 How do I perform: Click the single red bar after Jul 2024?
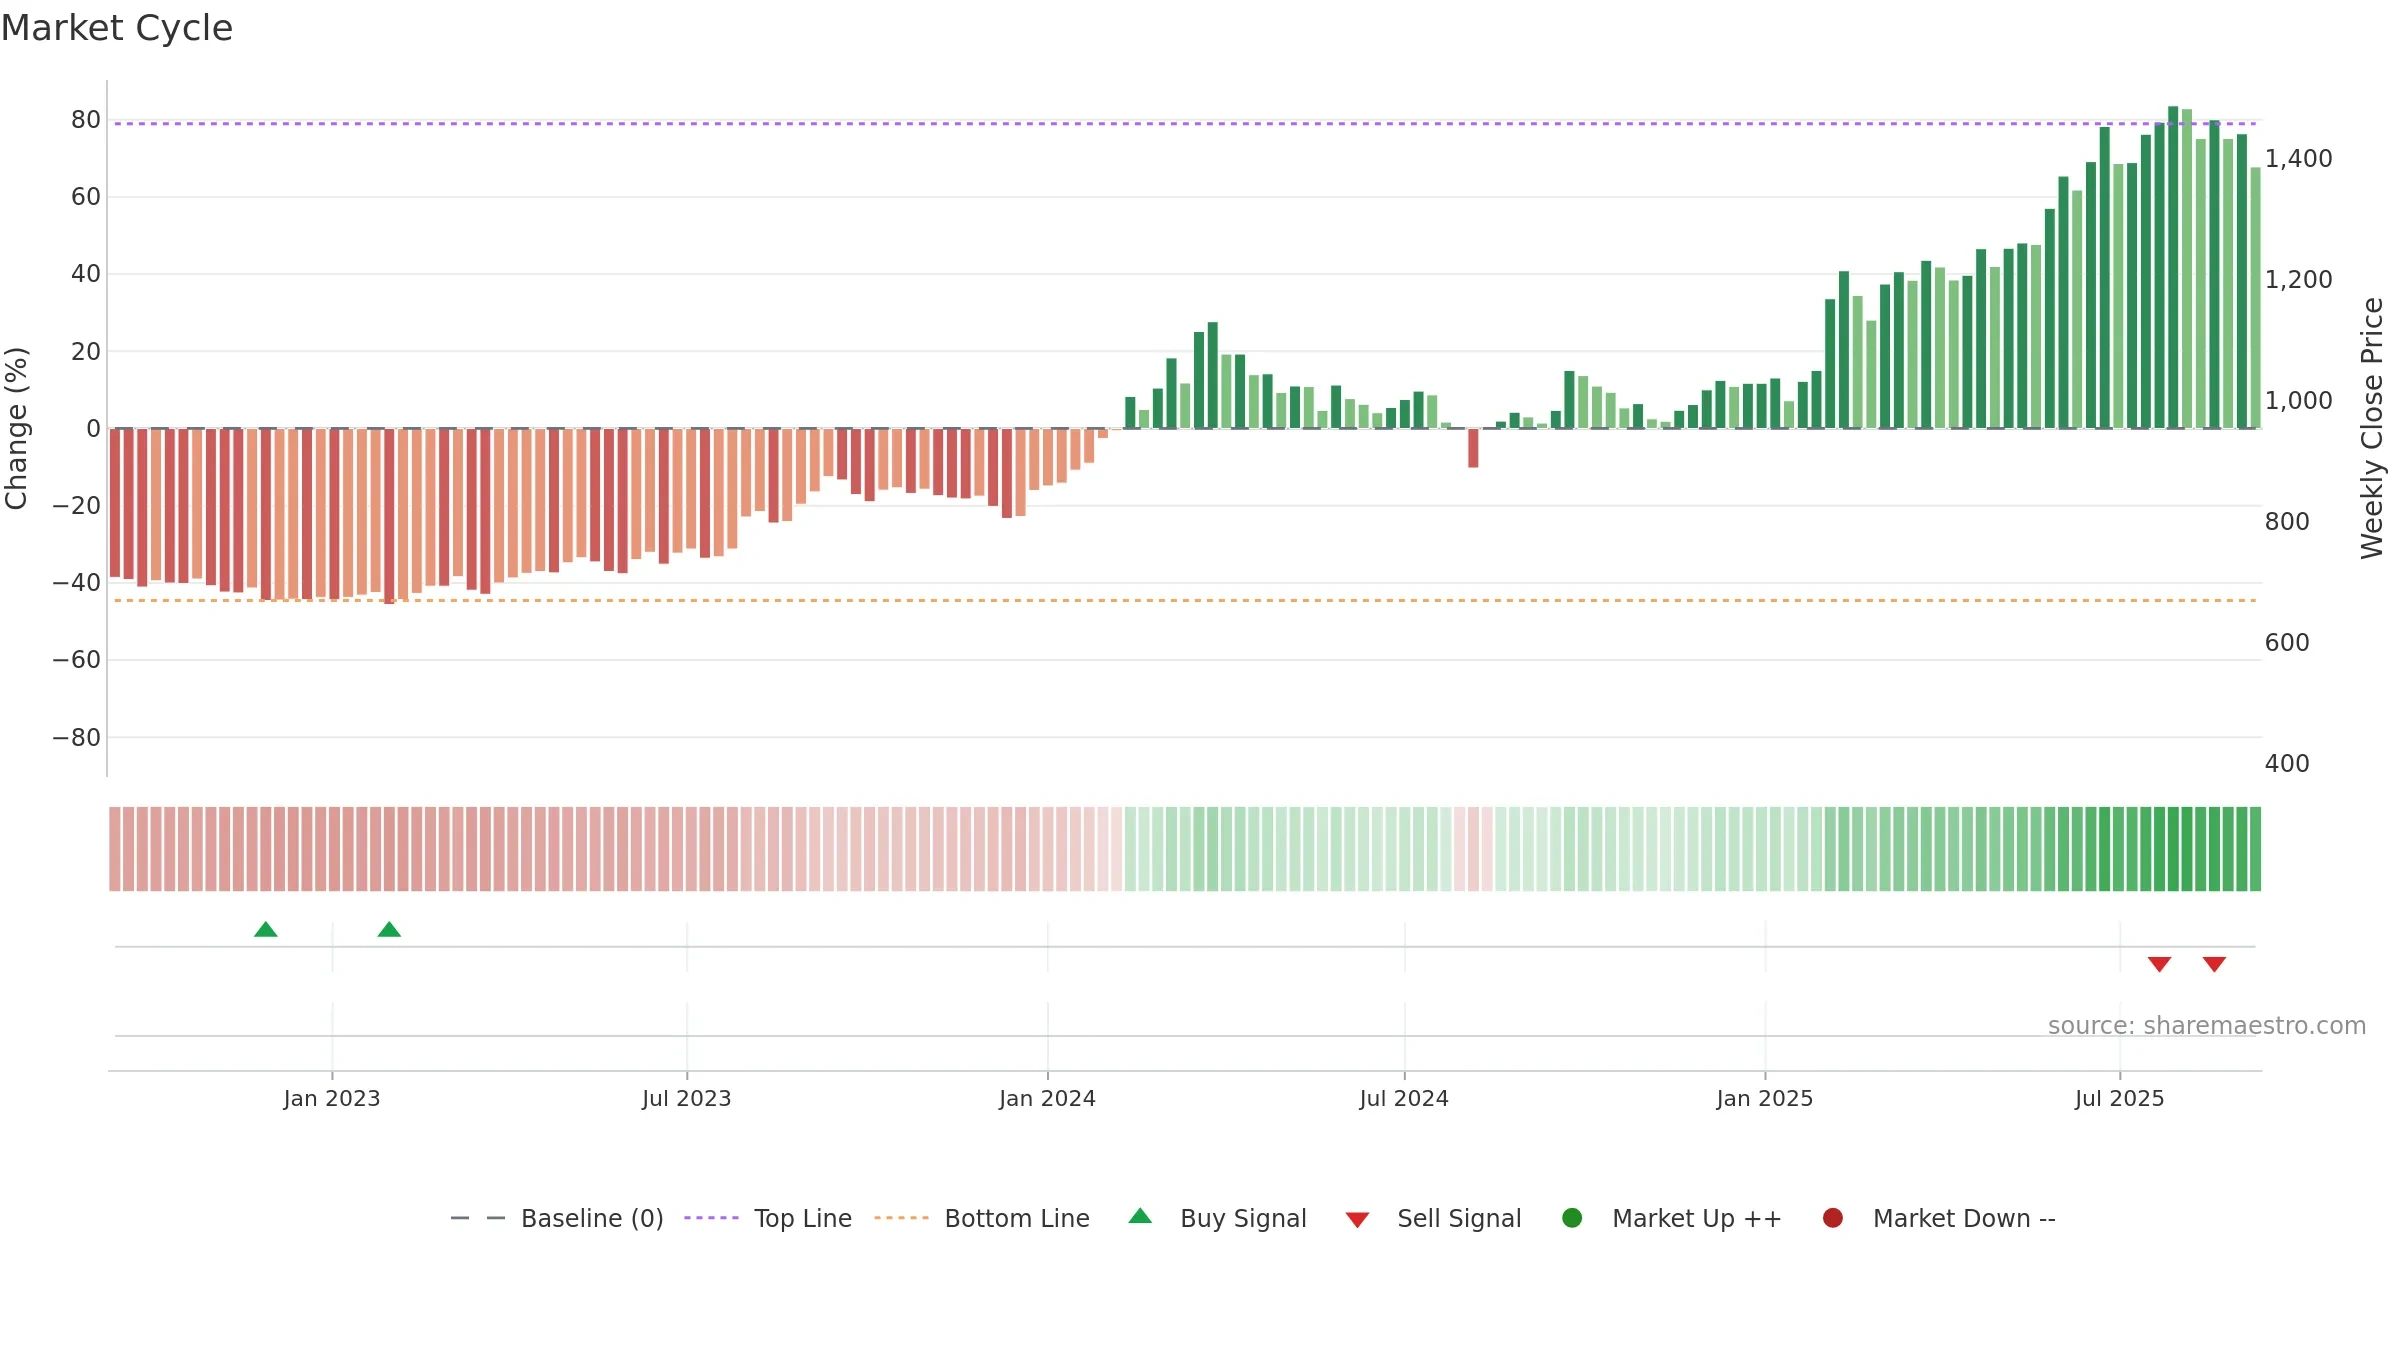click(x=1473, y=448)
